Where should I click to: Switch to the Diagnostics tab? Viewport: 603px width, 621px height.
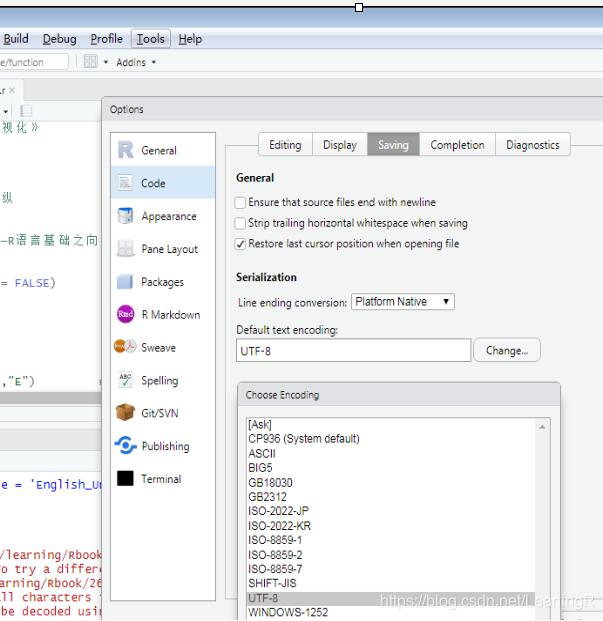coord(532,145)
